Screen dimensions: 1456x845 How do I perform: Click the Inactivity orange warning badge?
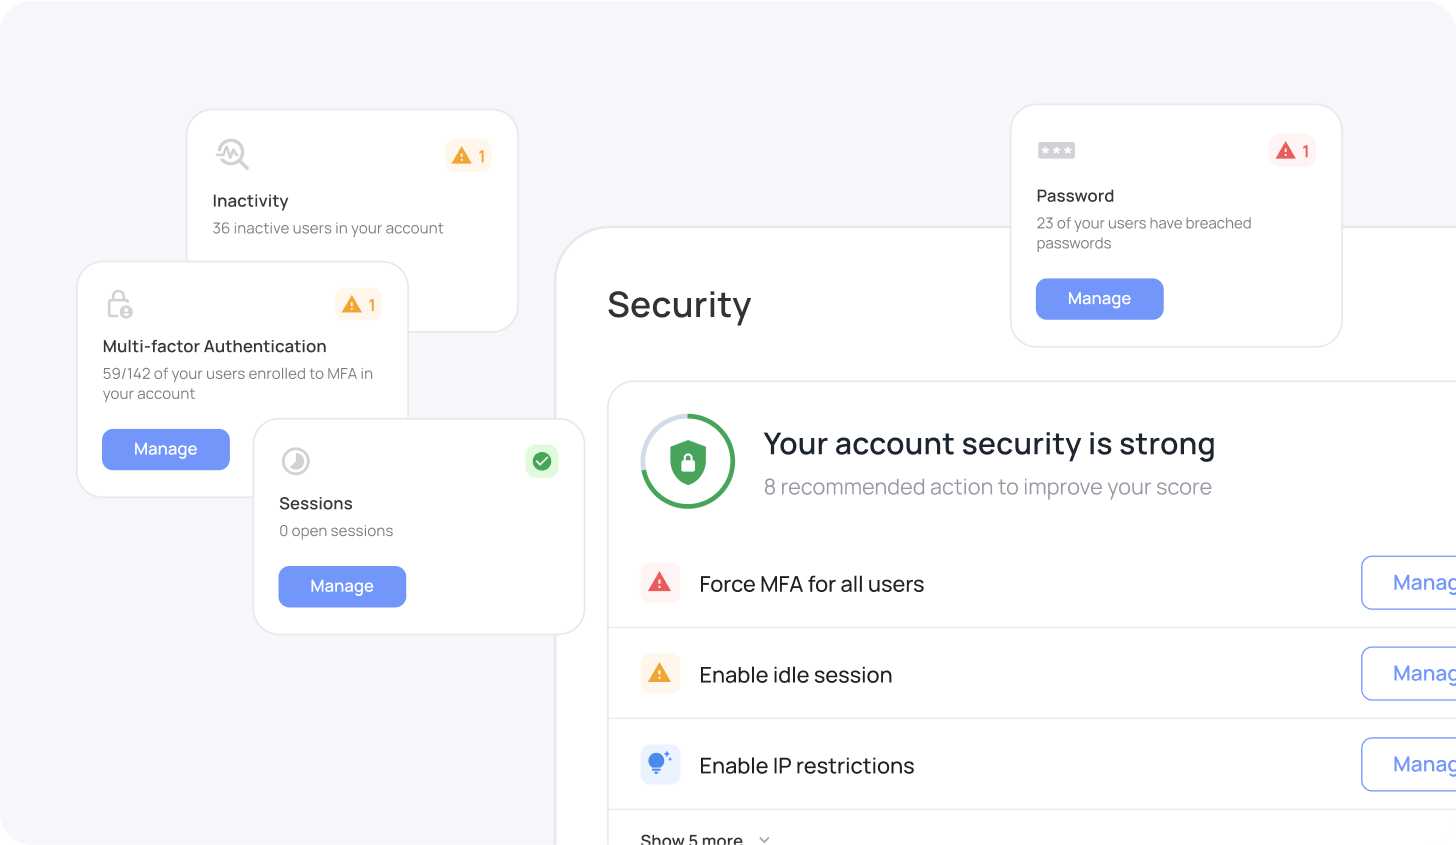[469, 156]
